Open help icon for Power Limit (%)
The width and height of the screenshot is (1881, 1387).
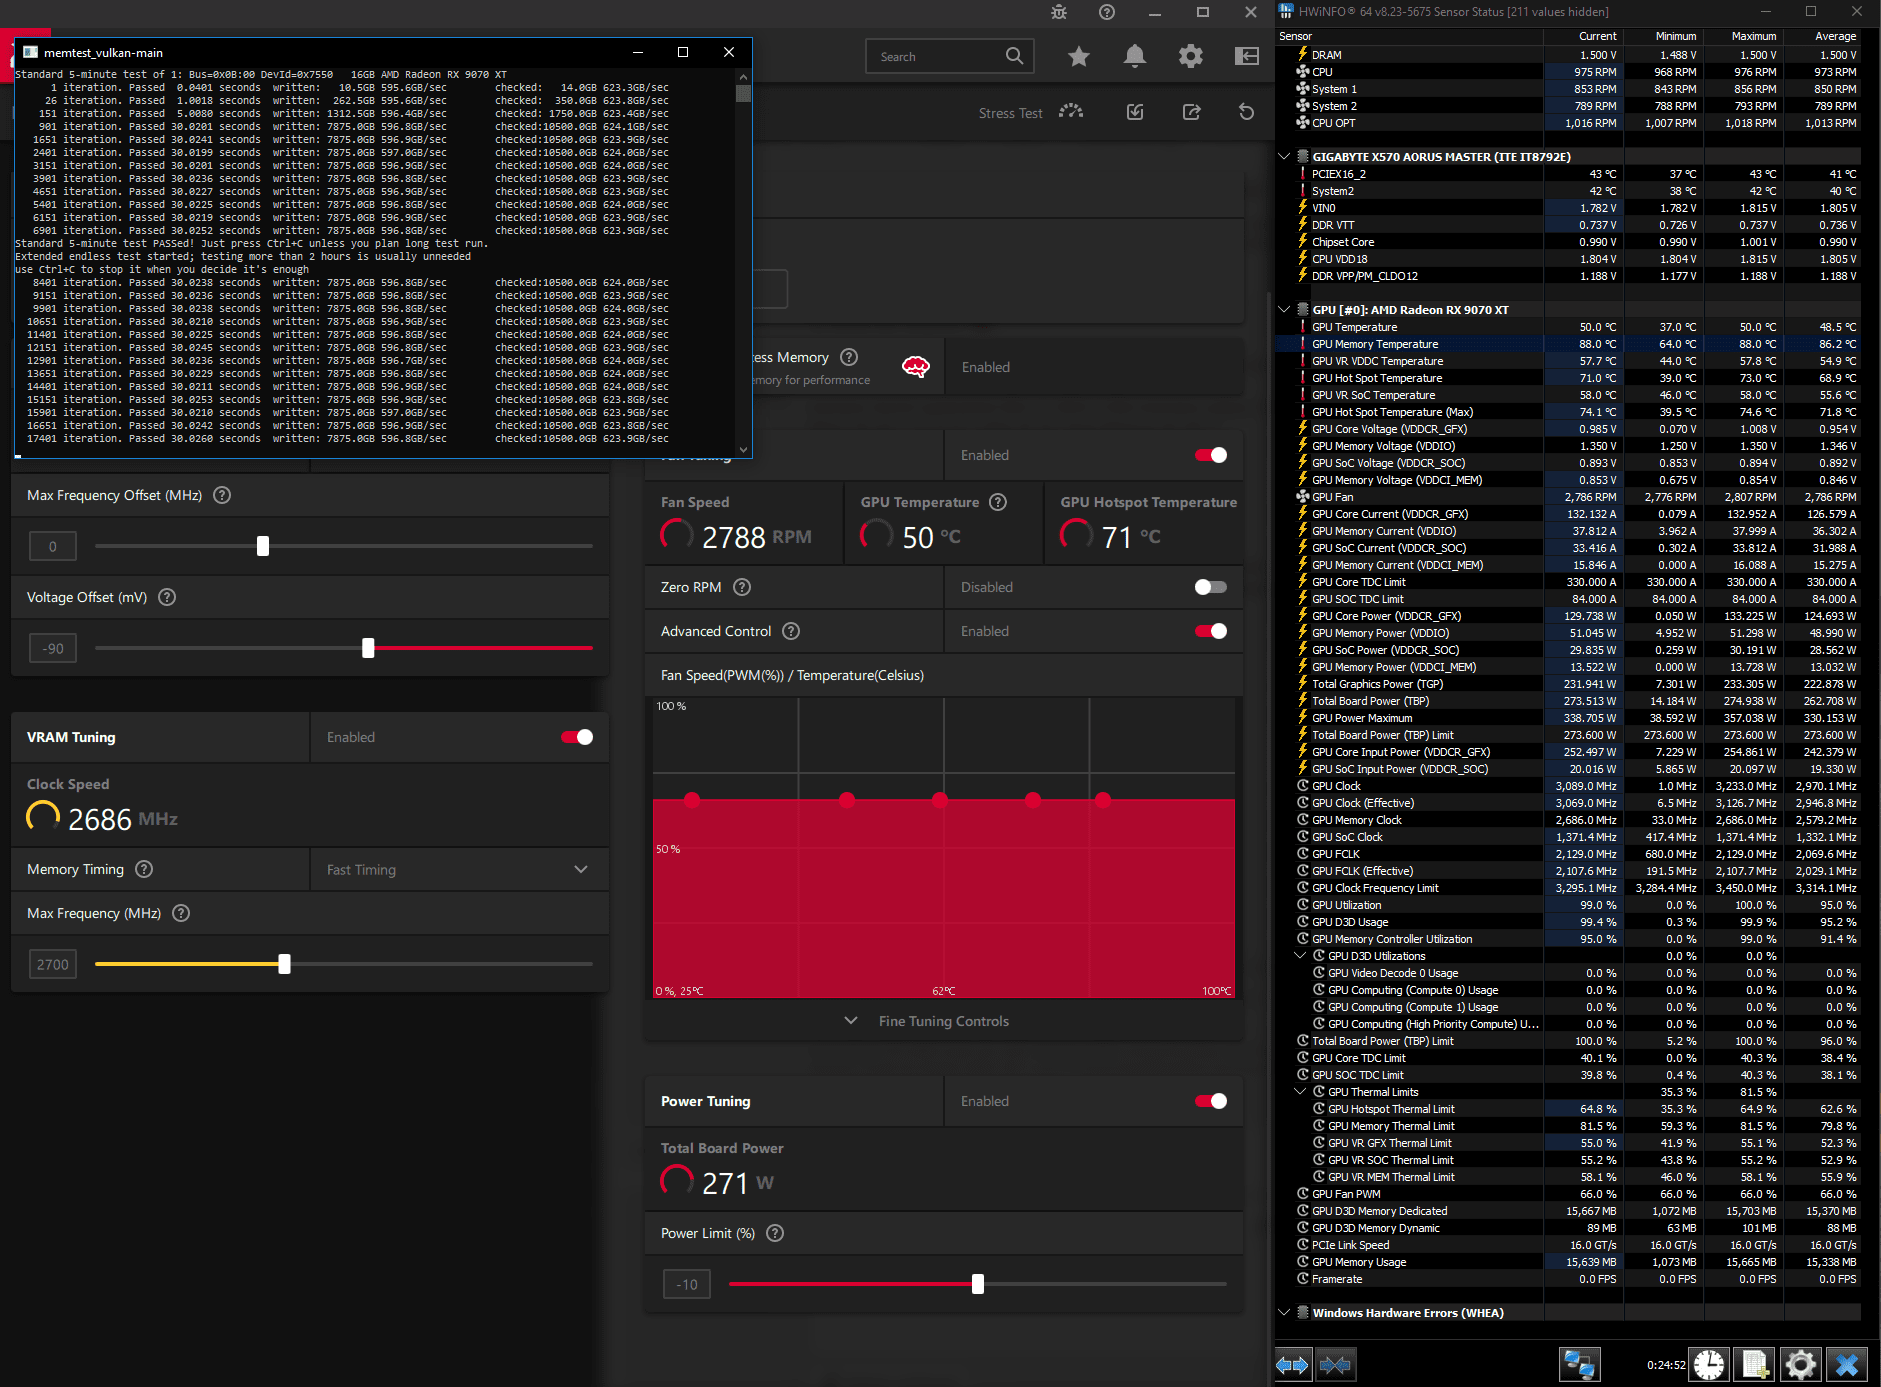click(x=775, y=1233)
